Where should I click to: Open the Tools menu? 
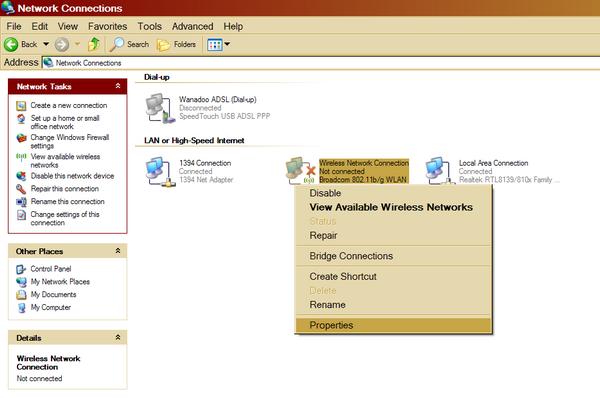[x=150, y=26]
